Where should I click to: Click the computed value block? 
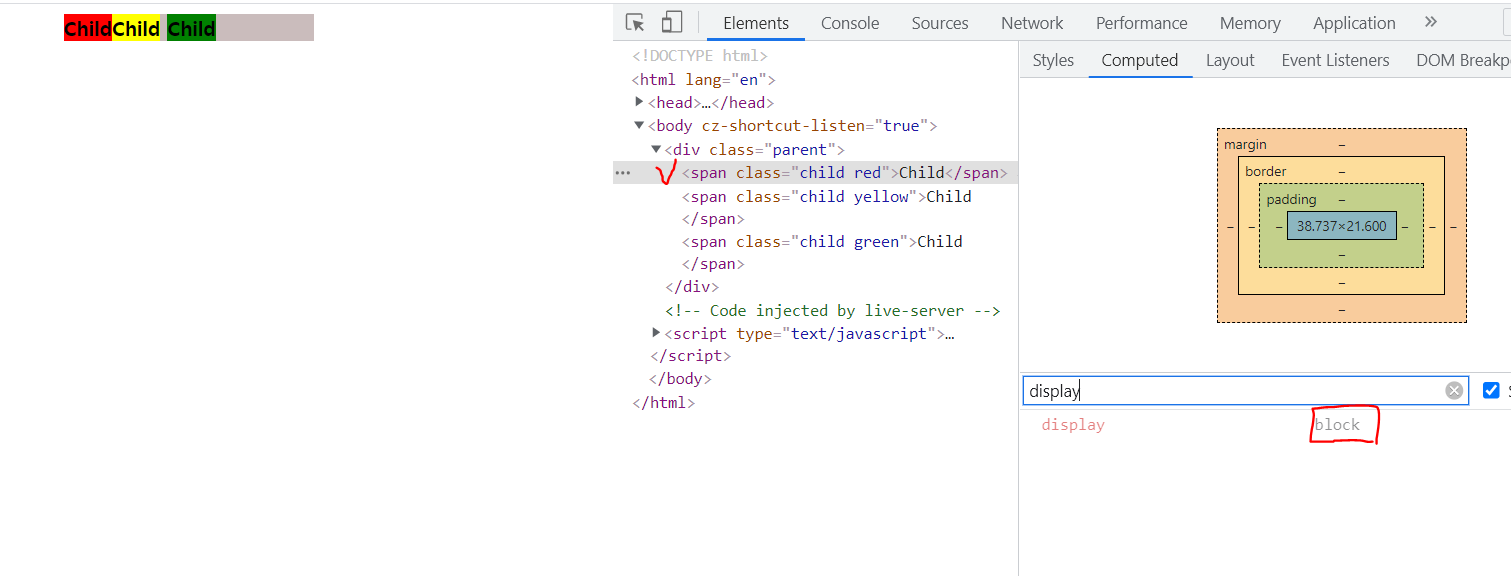coord(1337,425)
